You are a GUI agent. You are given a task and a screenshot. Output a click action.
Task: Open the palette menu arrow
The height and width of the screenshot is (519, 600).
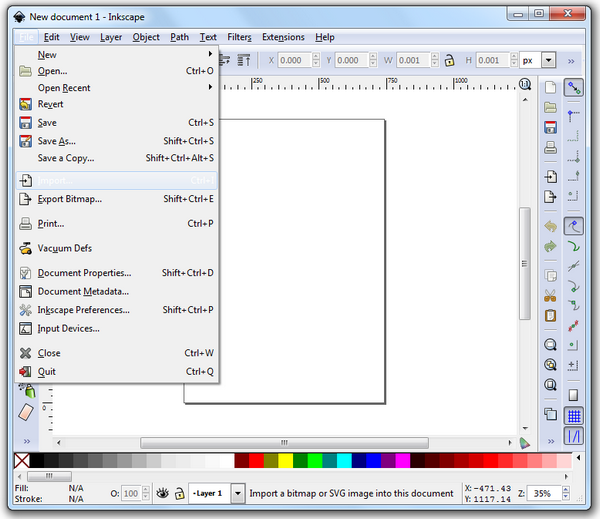pyautogui.click(x=579, y=458)
